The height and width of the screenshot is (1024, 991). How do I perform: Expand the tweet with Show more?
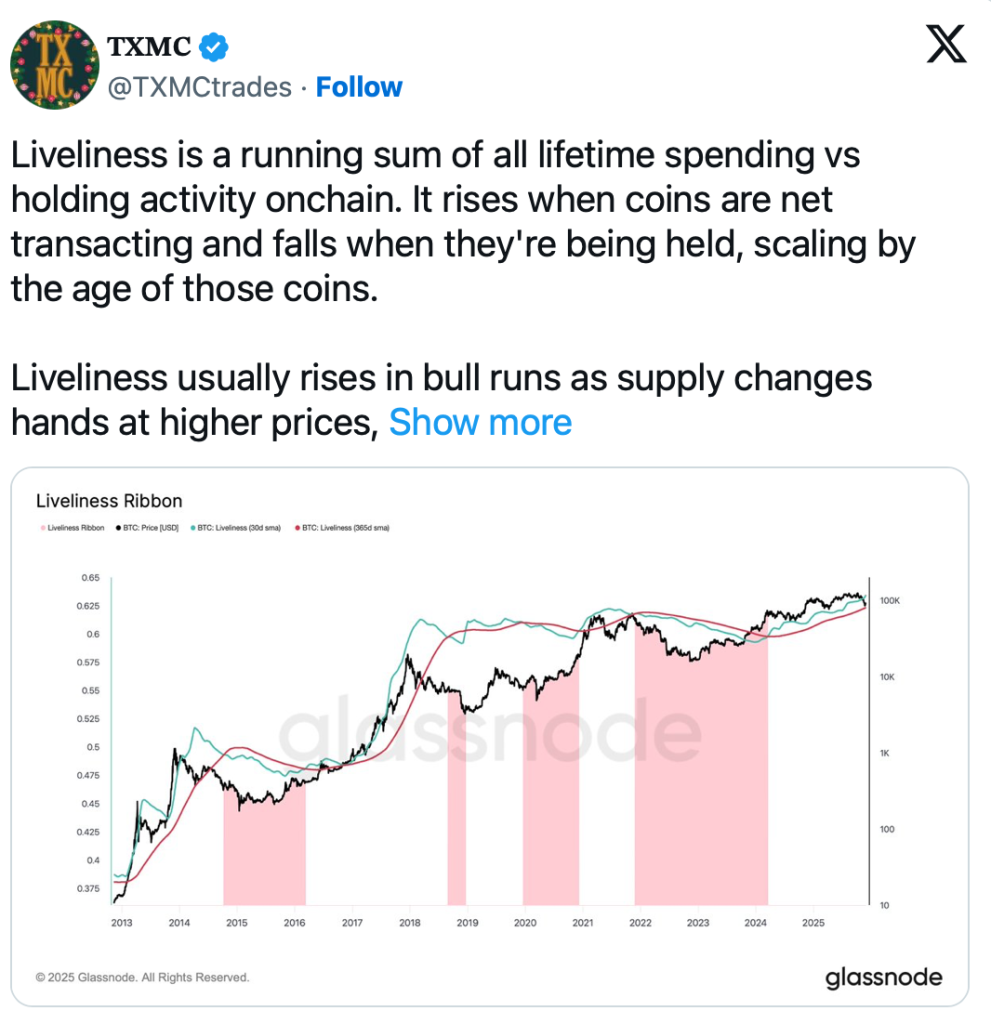[x=480, y=422]
